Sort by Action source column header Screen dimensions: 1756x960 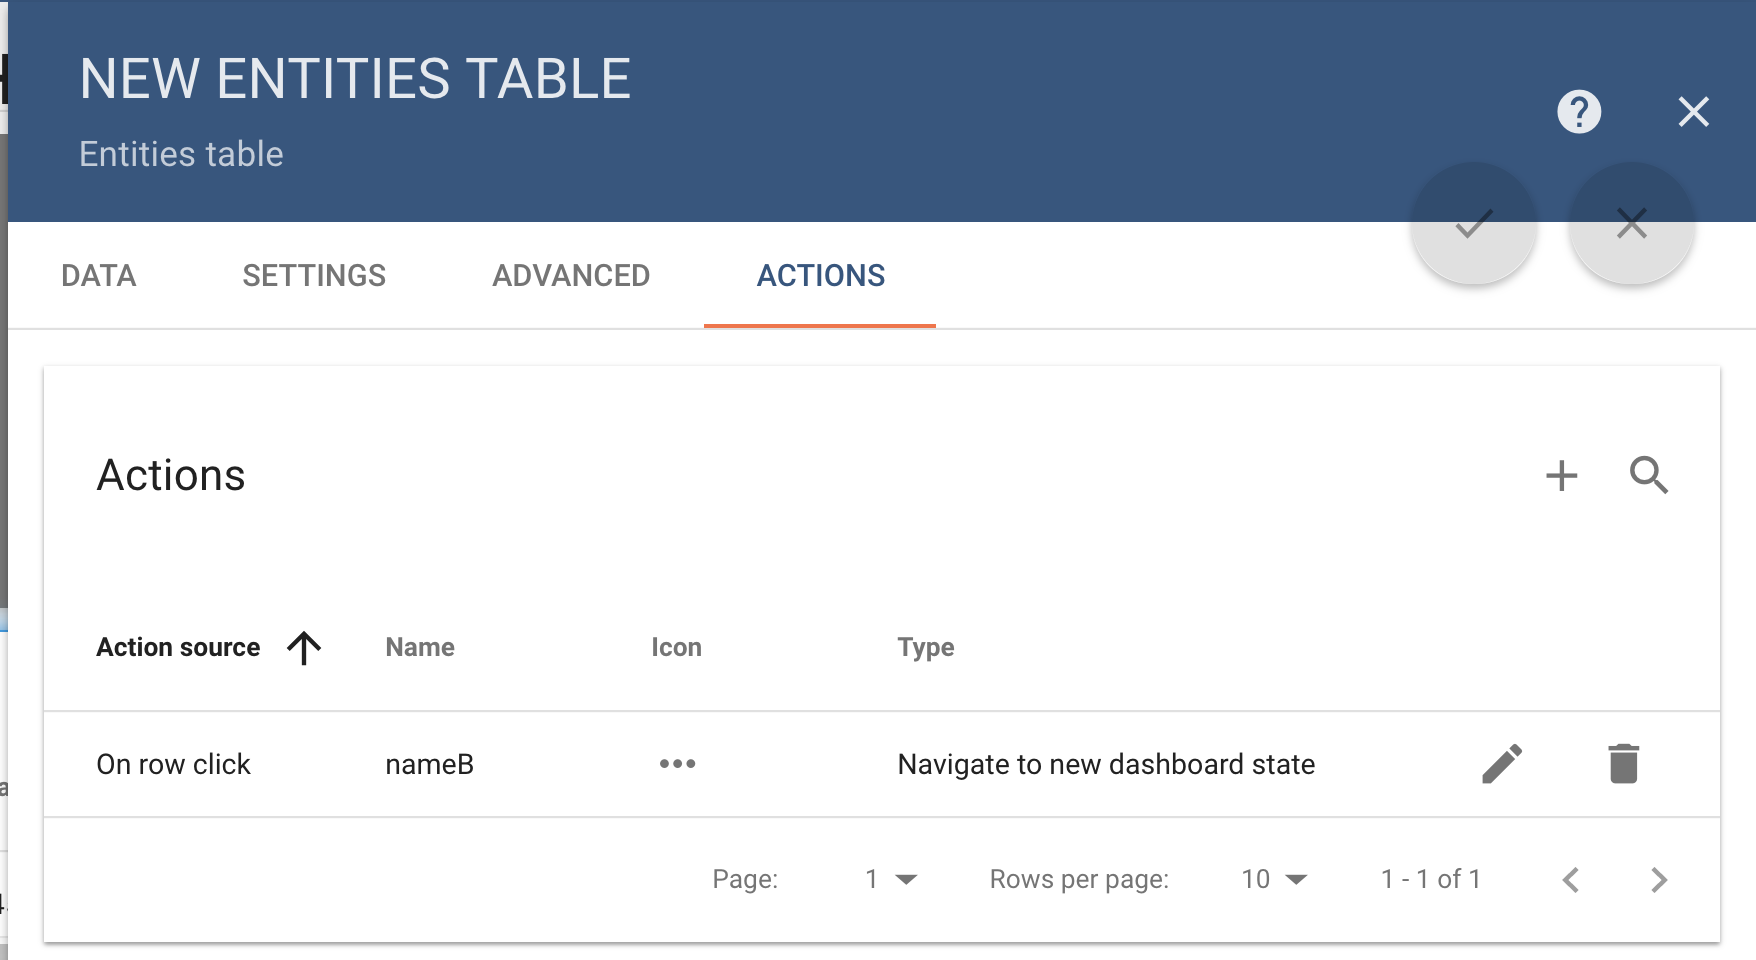pos(178,648)
